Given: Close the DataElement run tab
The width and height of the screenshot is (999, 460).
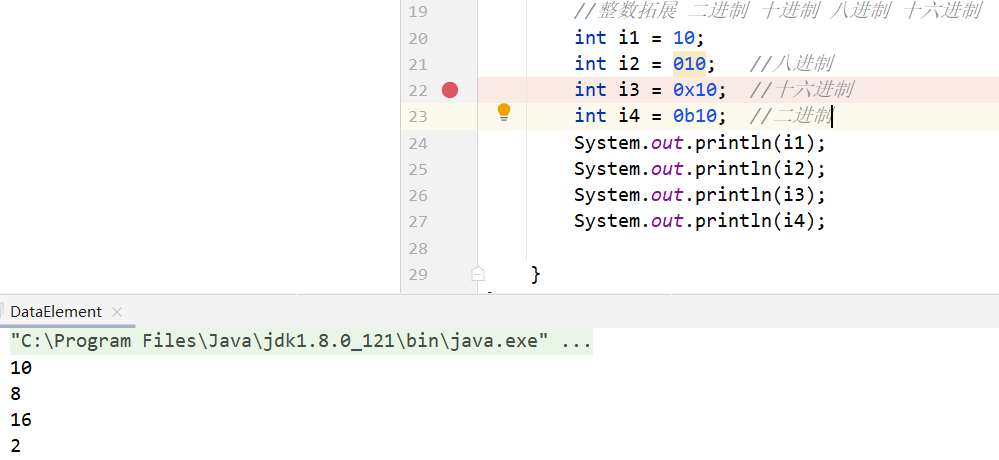Looking at the screenshot, I should point(117,312).
